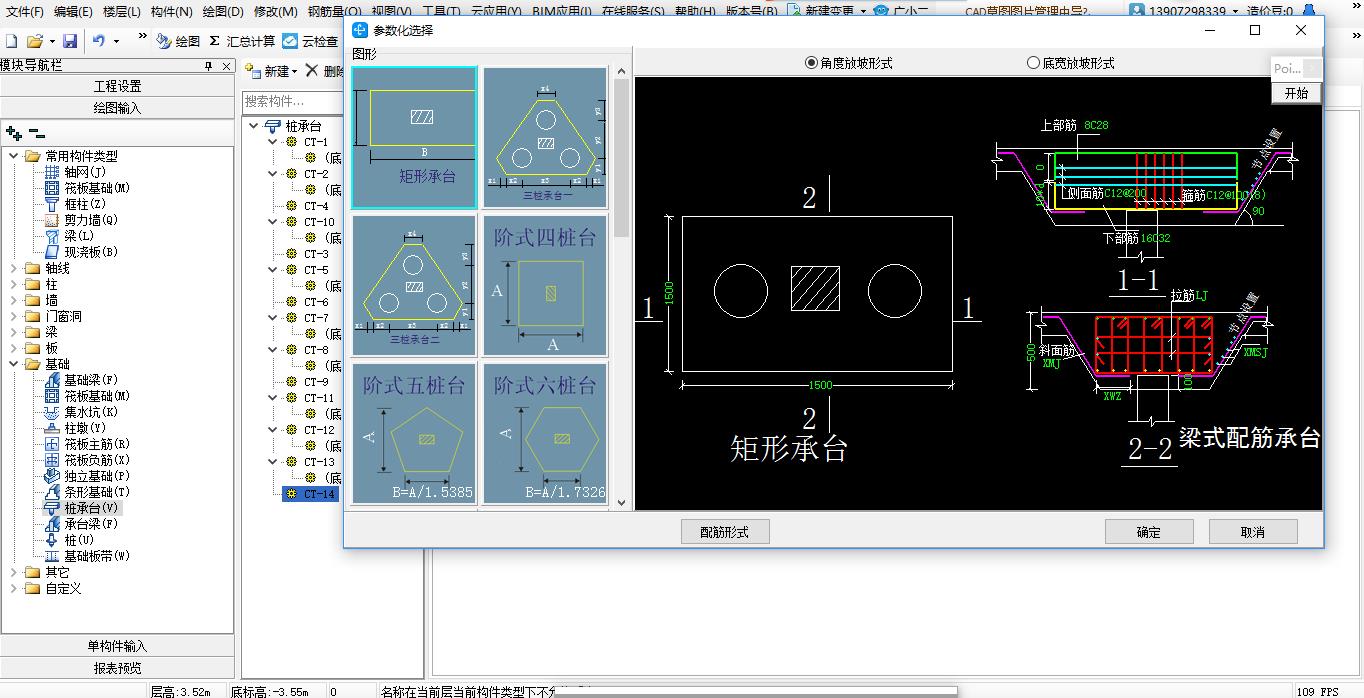Expand the 其它 folder
The image size is (1364, 698).
click(13, 572)
